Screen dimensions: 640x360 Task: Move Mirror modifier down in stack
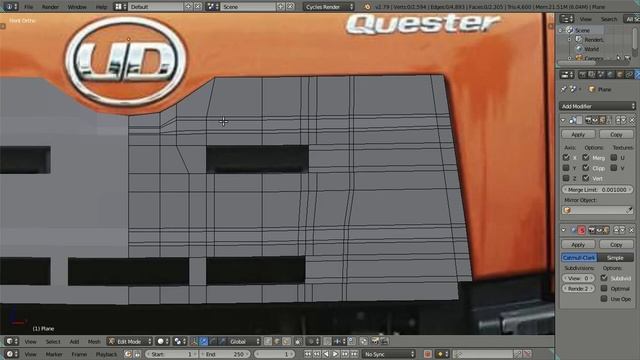(x=623, y=120)
